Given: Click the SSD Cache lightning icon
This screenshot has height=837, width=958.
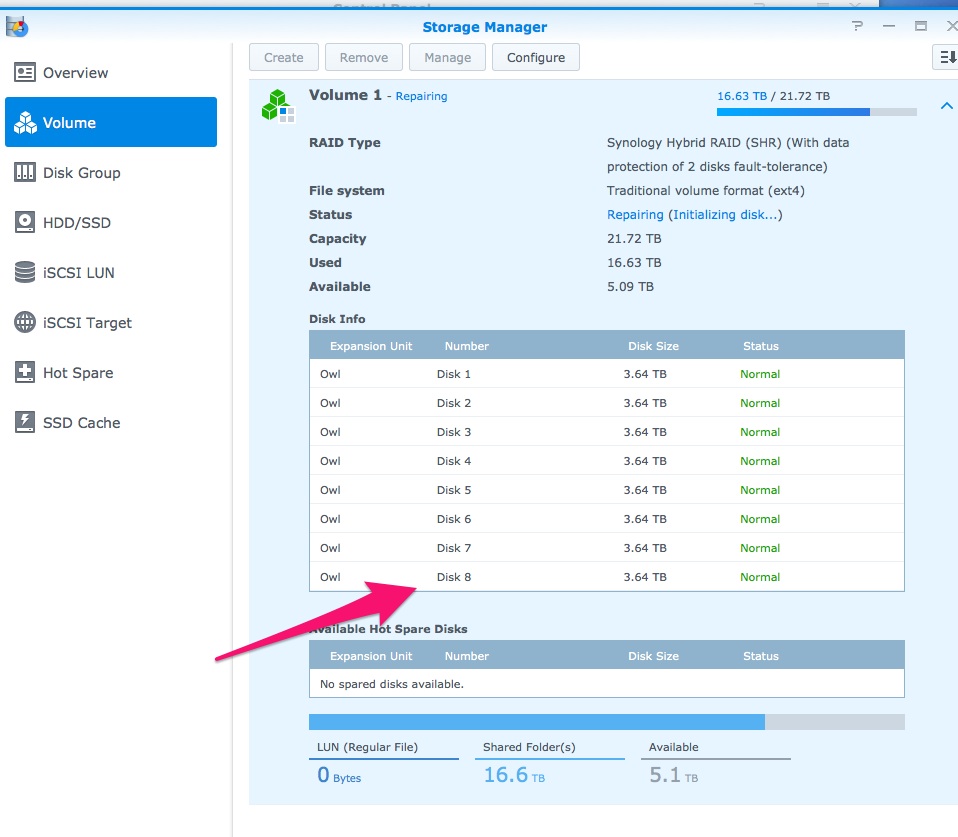Looking at the screenshot, I should (x=24, y=422).
